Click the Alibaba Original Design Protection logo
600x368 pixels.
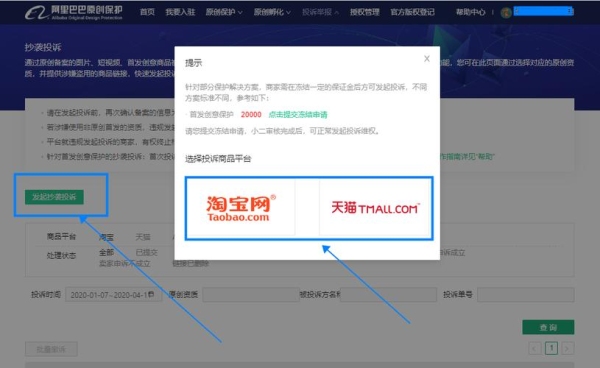[x=74, y=12]
